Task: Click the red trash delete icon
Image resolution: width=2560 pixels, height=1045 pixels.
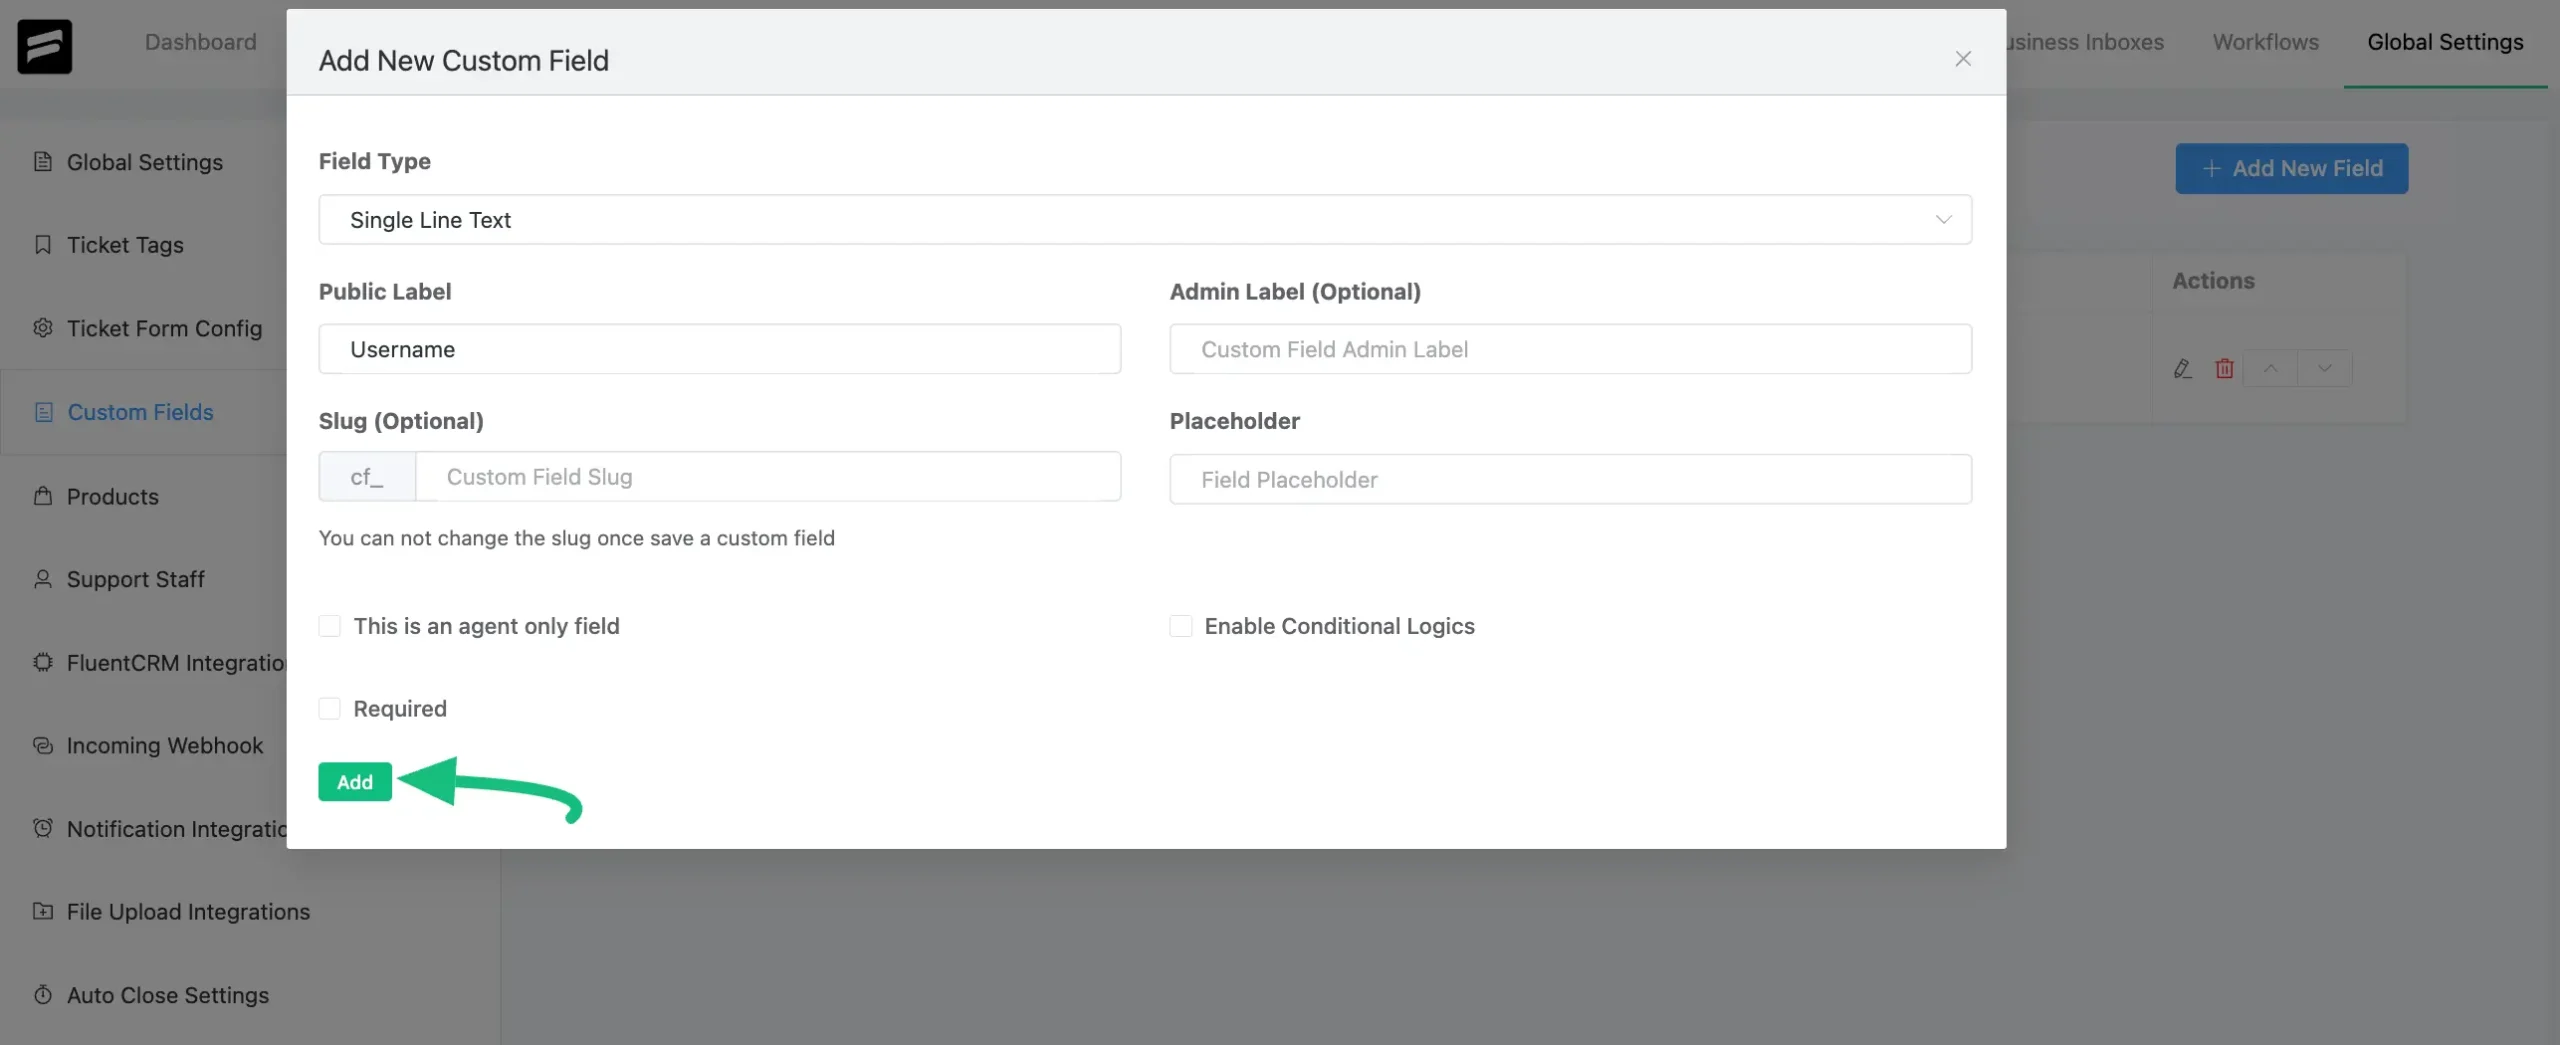Action: 2224,369
